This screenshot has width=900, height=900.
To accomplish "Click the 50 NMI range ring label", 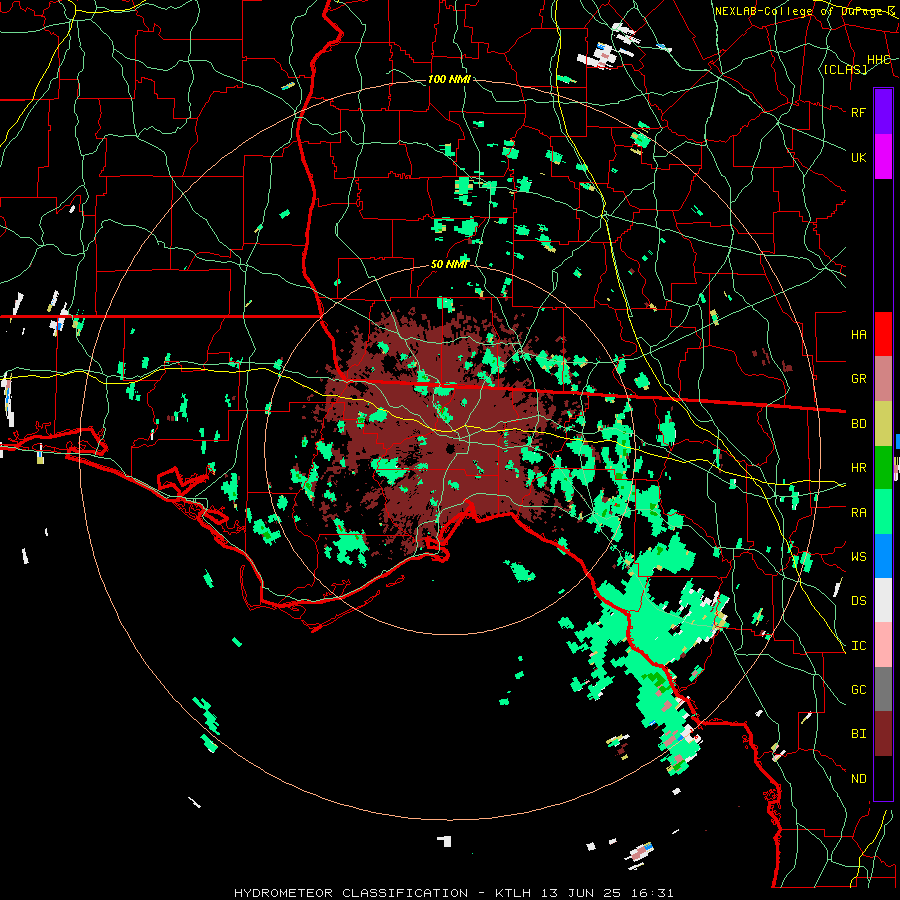I will tap(449, 264).
